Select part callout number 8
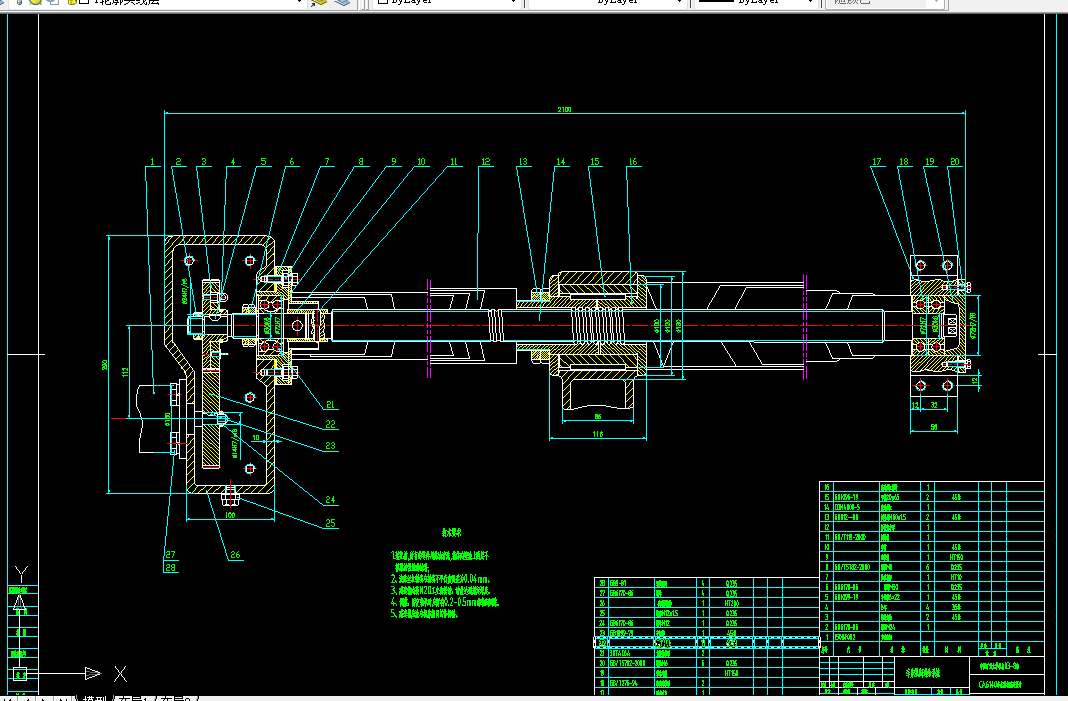1068x701 pixels. pos(361,162)
